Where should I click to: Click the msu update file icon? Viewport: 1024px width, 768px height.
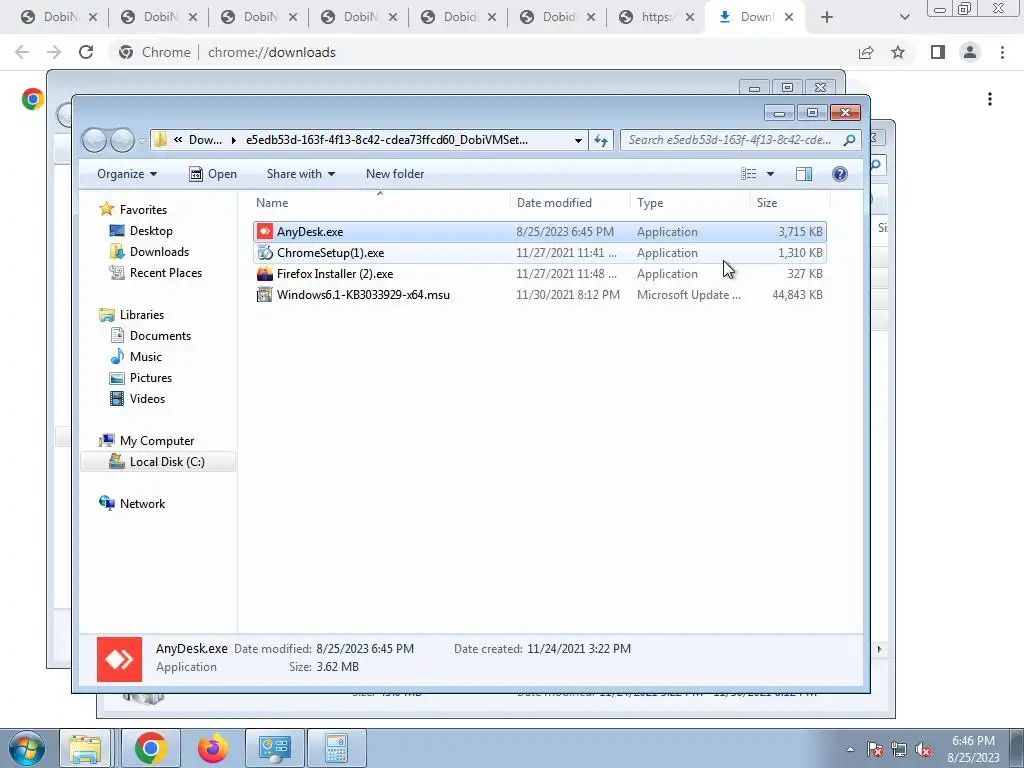264,295
